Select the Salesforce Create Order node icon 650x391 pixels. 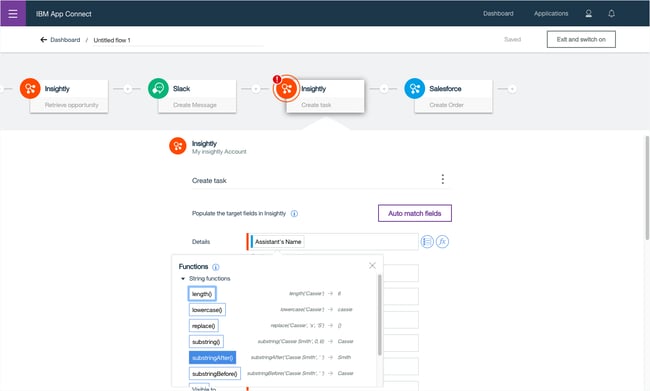coord(415,88)
